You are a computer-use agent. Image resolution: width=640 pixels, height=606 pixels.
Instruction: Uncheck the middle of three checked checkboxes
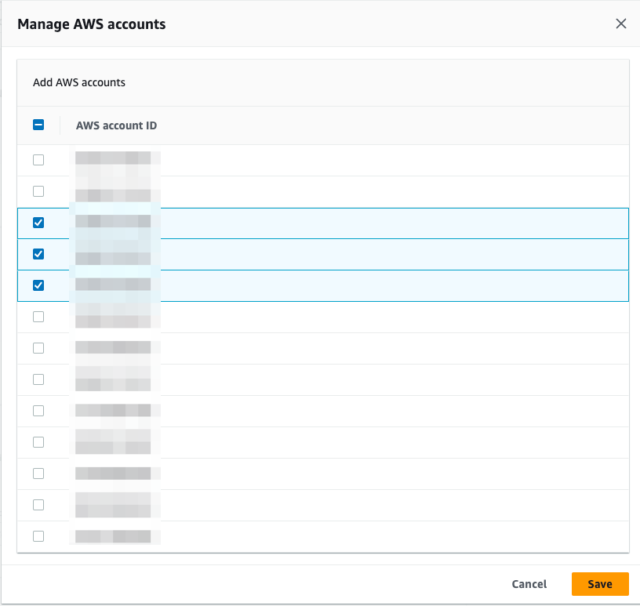38,254
